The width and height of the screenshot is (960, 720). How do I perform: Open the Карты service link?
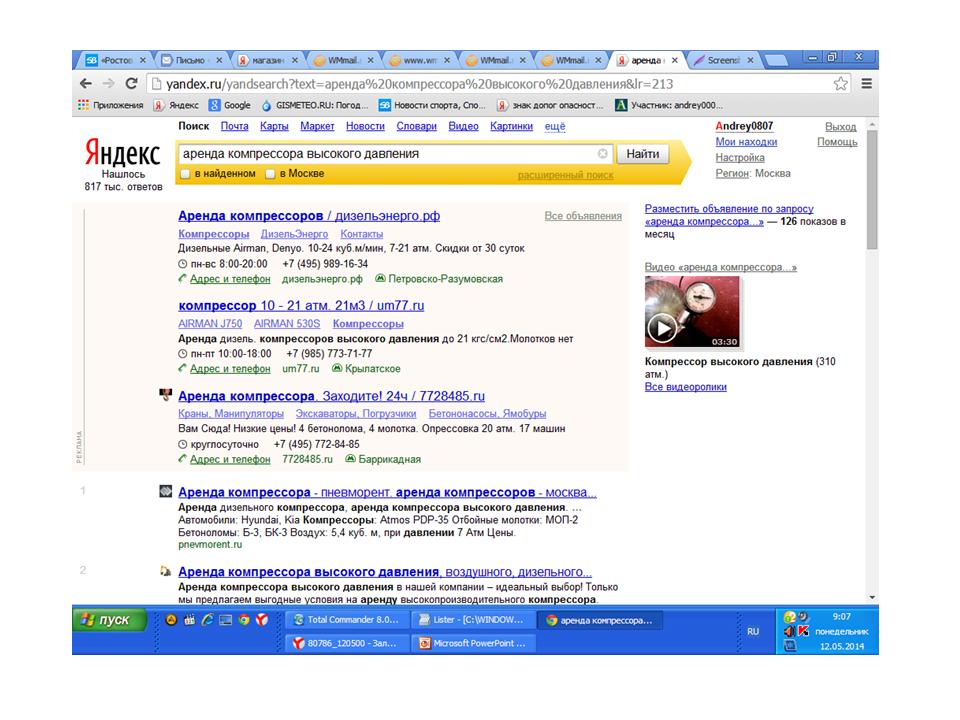click(x=274, y=126)
